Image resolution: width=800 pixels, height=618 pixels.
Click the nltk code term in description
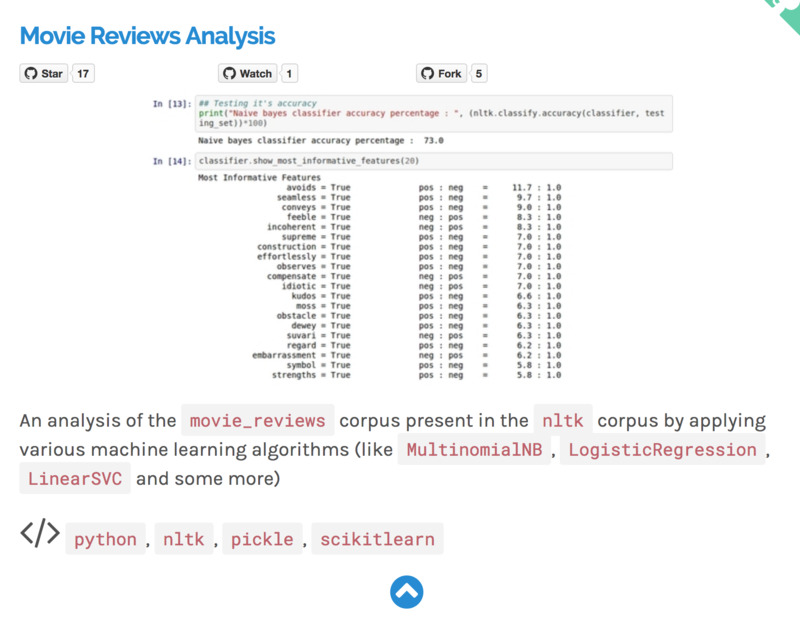(x=563, y=420)
